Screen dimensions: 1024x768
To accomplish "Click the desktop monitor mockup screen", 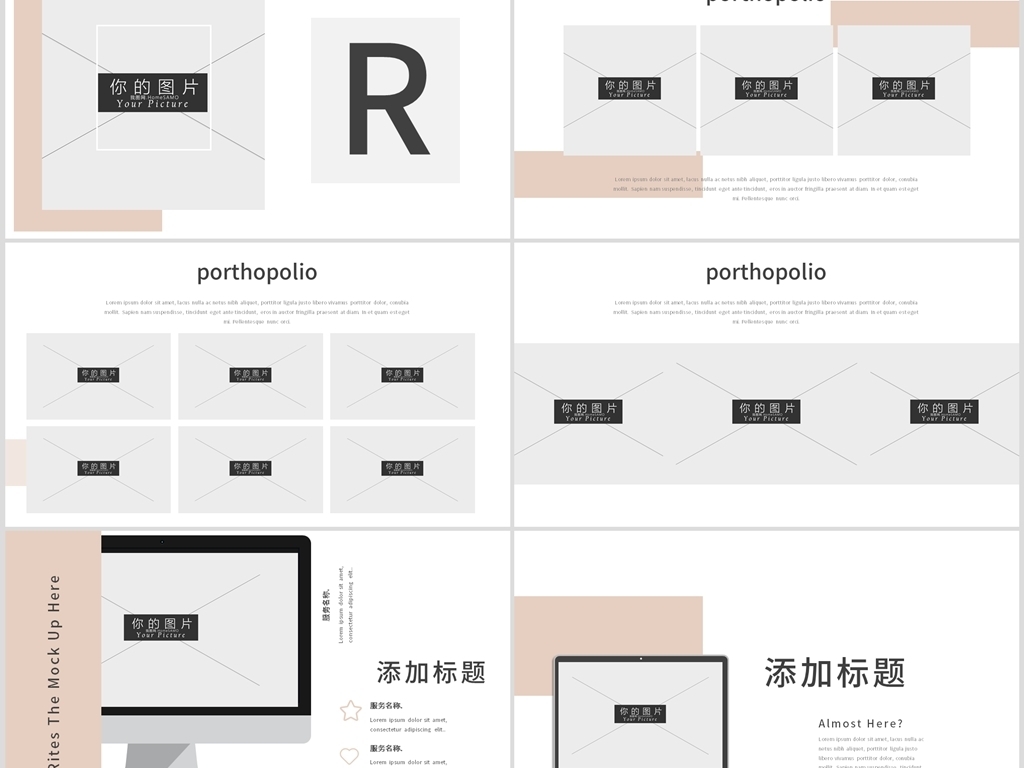I will [205, 630].
